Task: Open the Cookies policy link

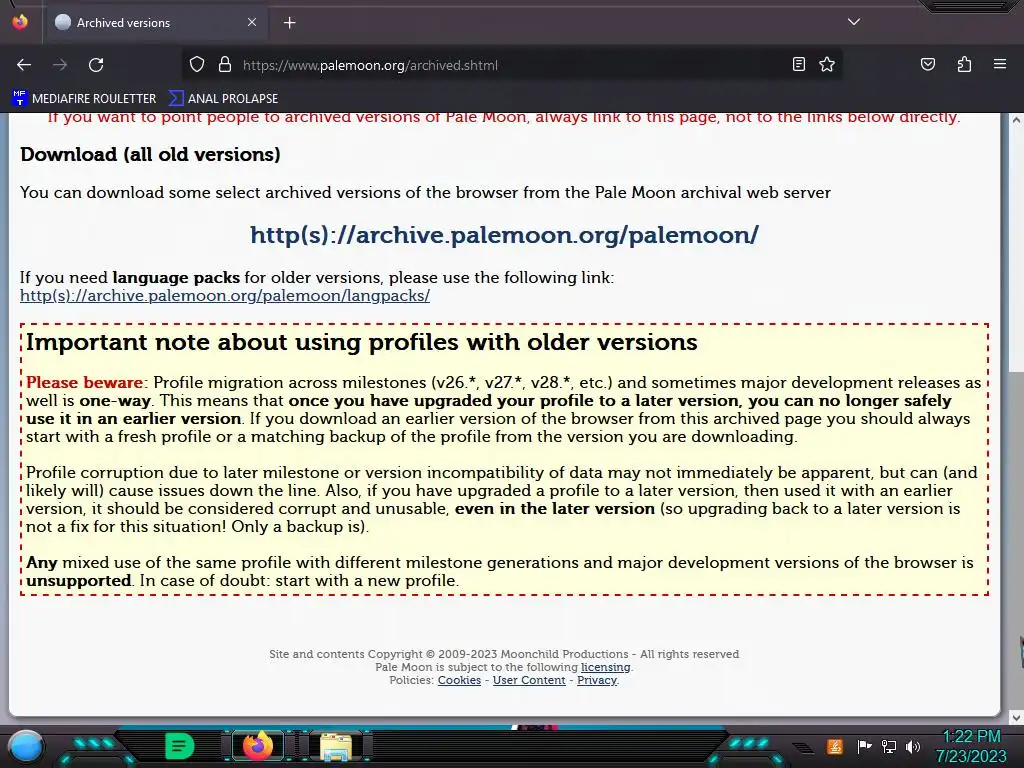Action: 459,680
